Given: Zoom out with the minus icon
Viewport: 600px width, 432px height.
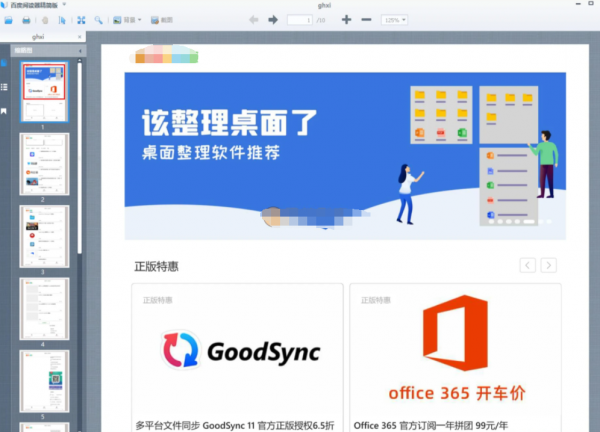Looking at the screenshot, I should [366, 20].
